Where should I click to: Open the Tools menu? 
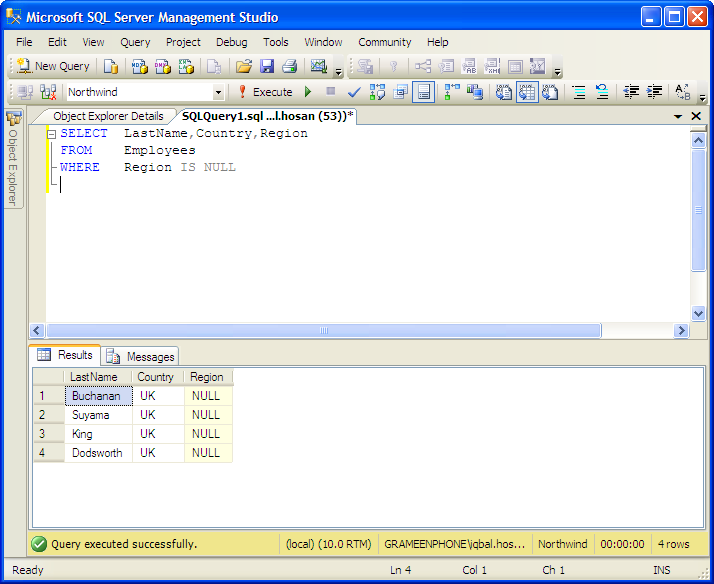coord(276,42)
